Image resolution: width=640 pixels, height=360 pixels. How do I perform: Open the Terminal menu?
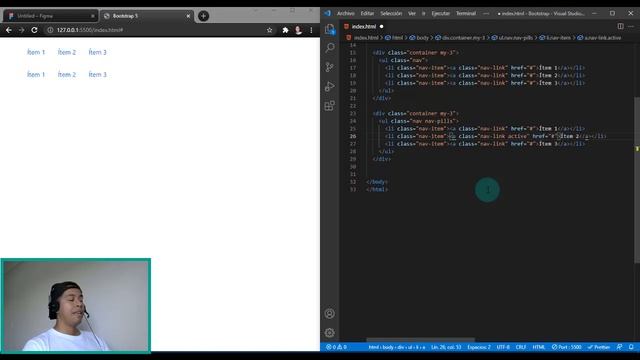tap(466, 13)
